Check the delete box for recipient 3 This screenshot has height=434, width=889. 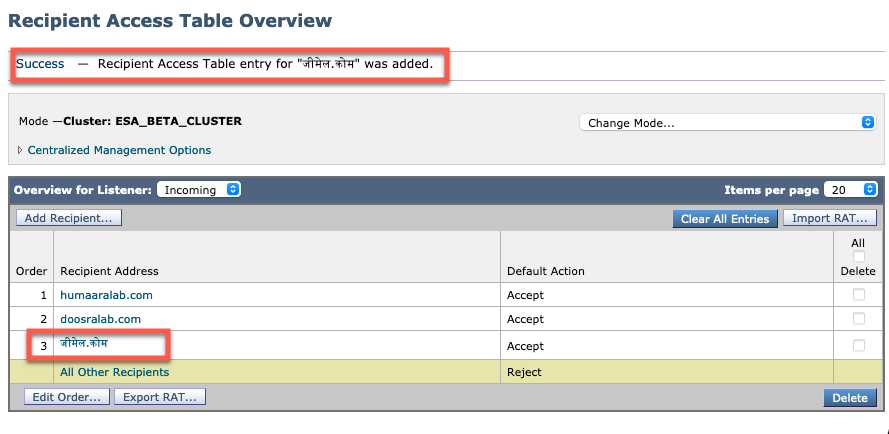[858, 345]
